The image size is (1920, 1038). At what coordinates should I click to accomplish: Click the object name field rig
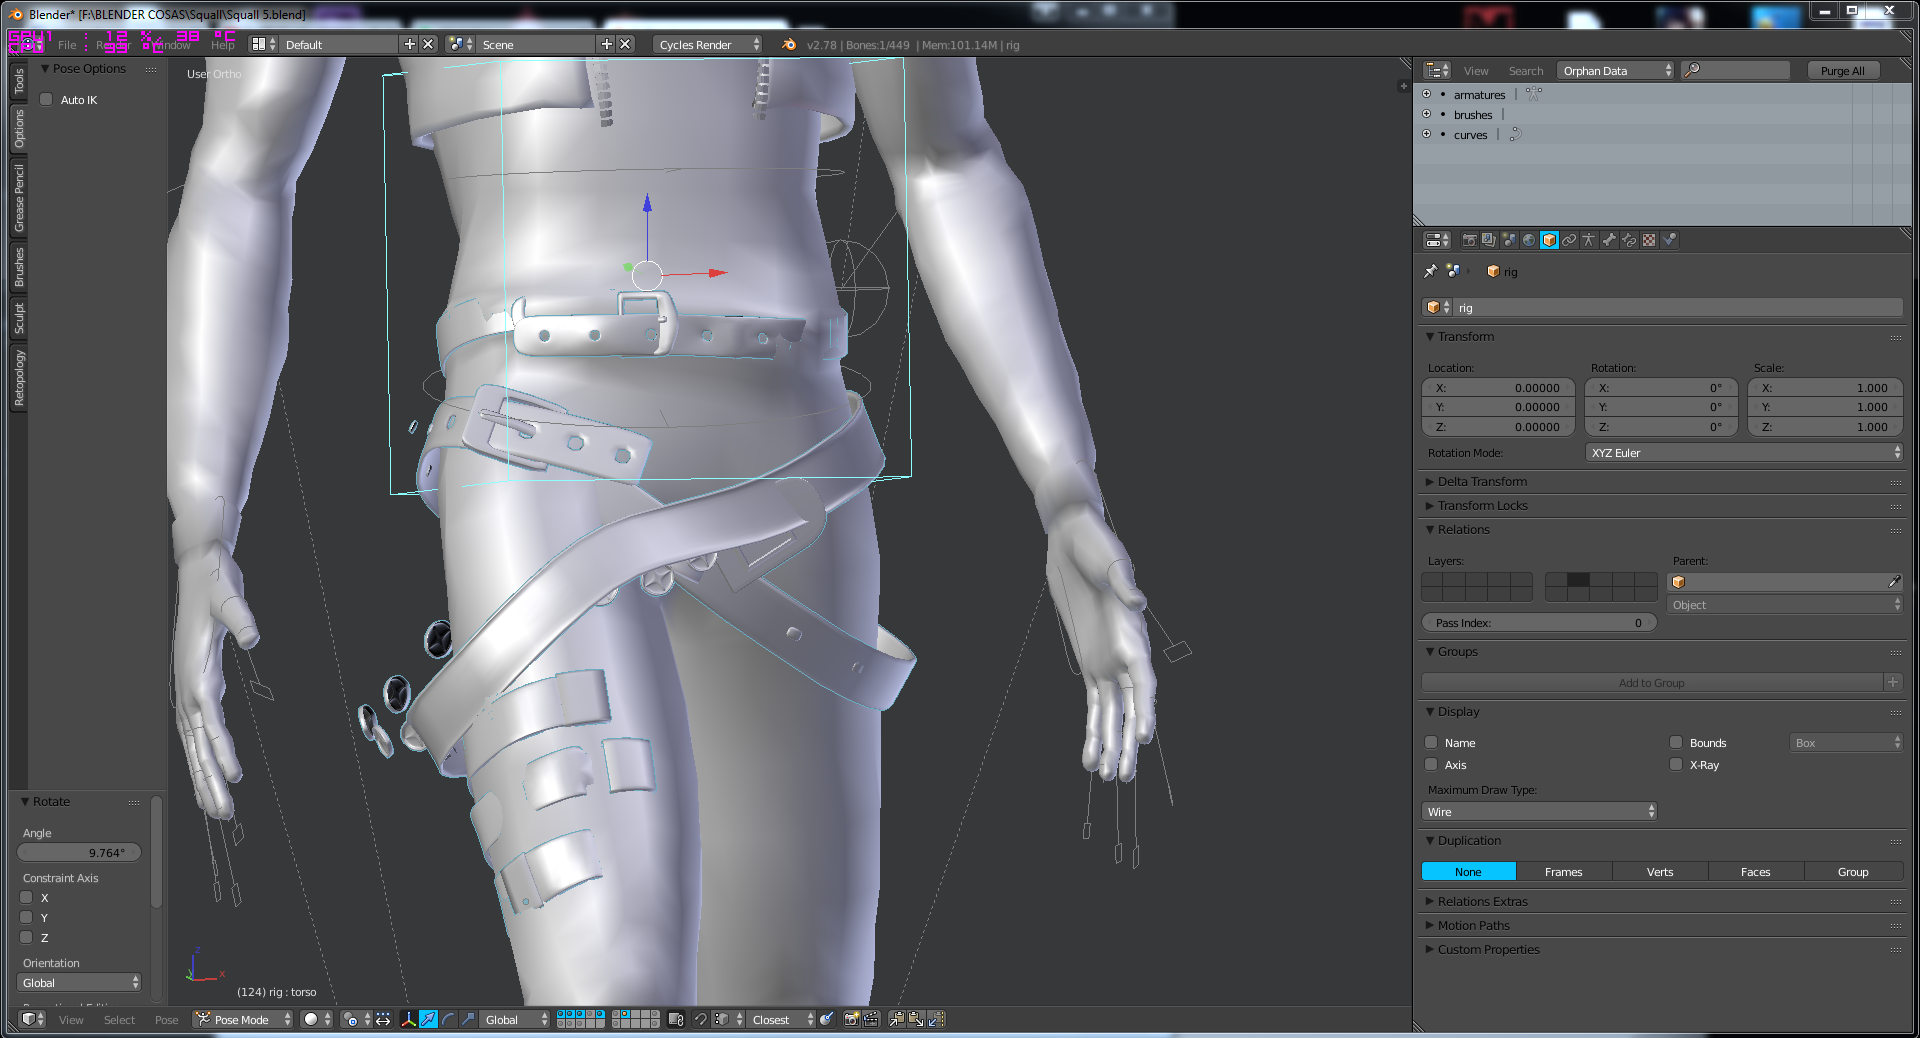(x=1678, y=307)
